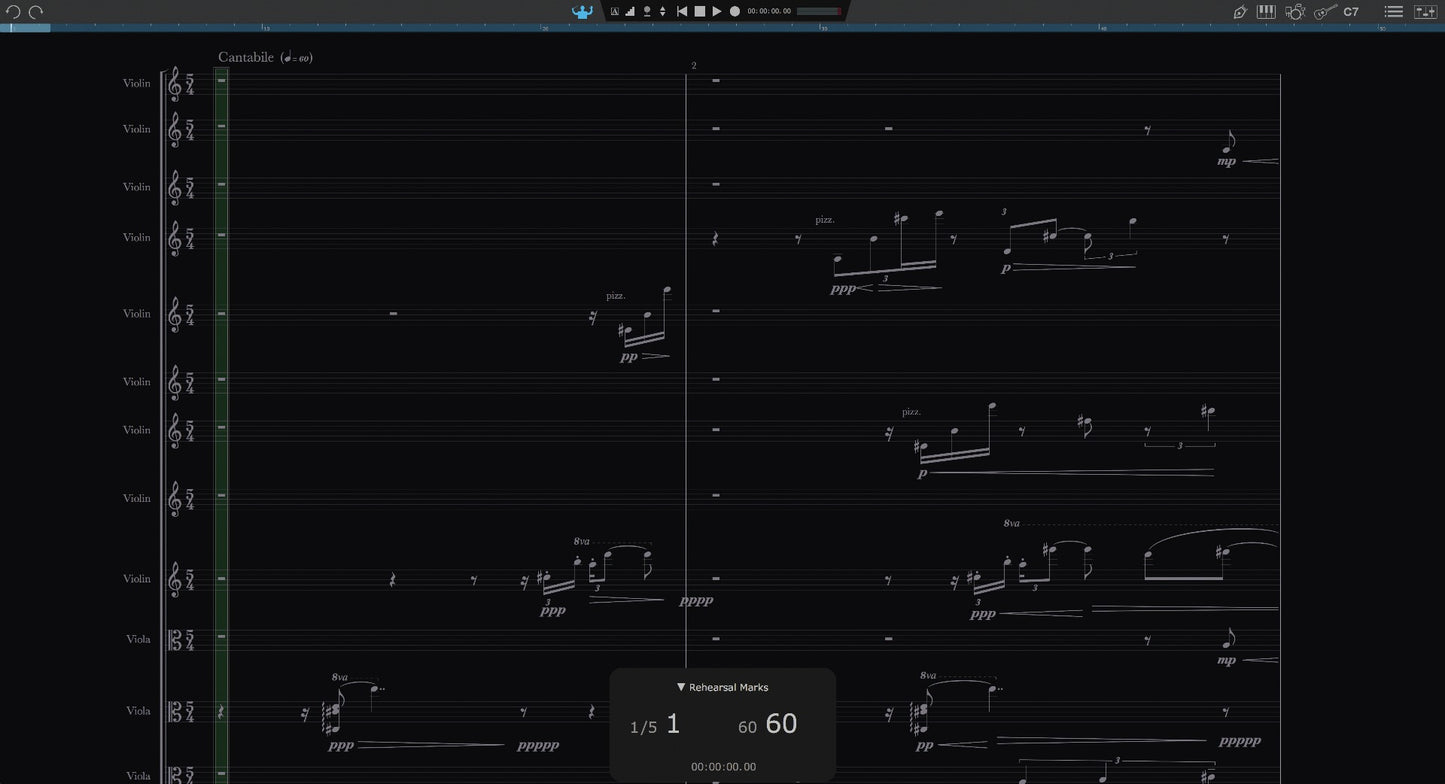Select the Pen writing tool
Viewport: 1445px width, 784px height.
[1240, 12]
